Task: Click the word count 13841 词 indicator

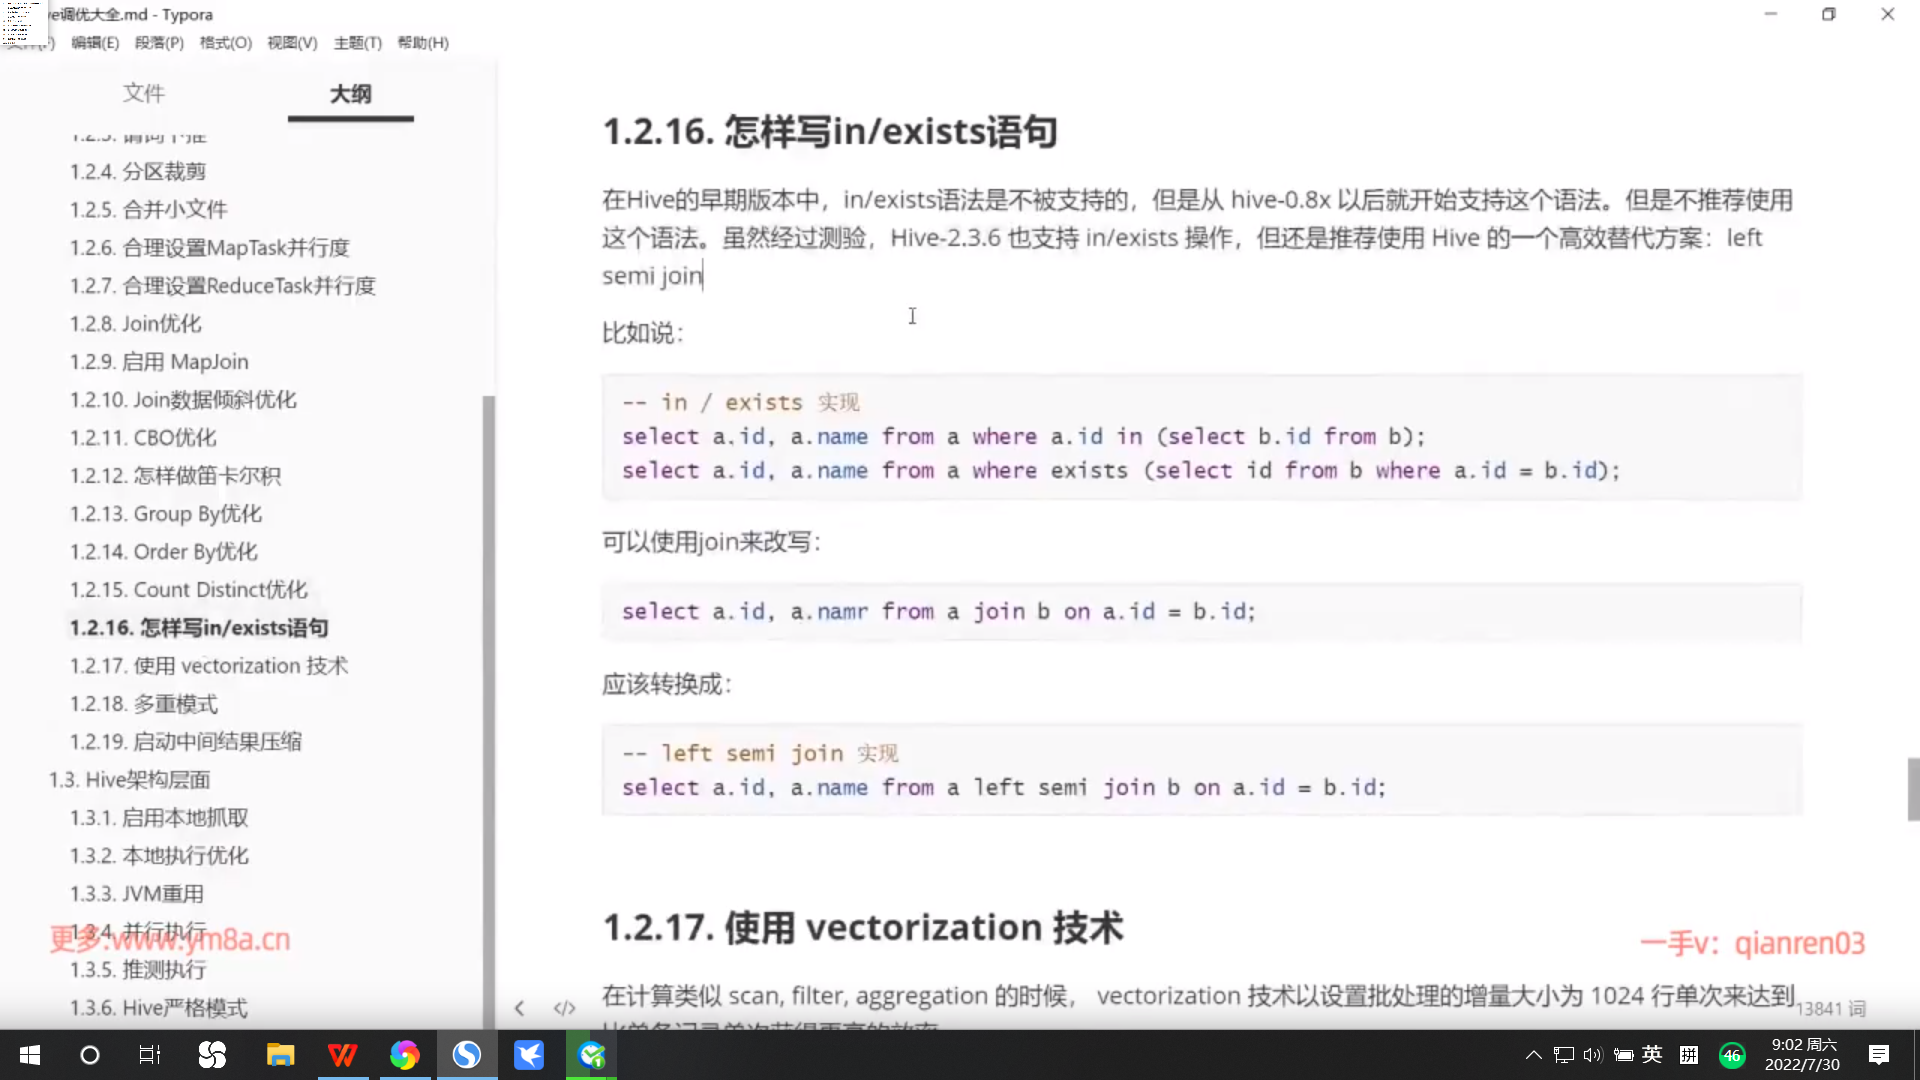Action: [1830, 1009]
